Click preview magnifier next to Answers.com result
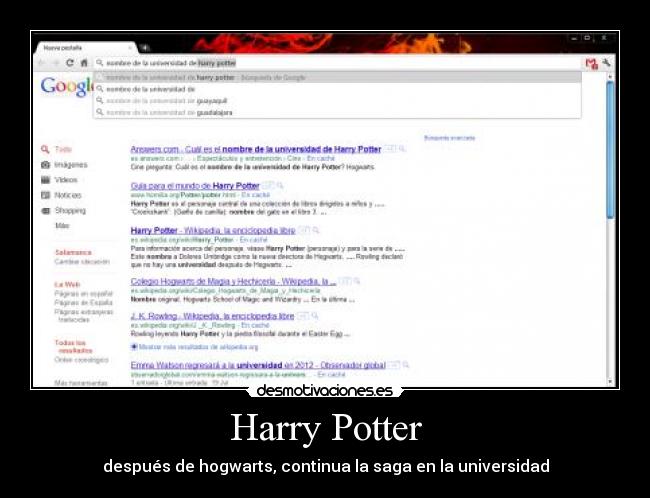The image size is (650, 498). click(401, 148)
